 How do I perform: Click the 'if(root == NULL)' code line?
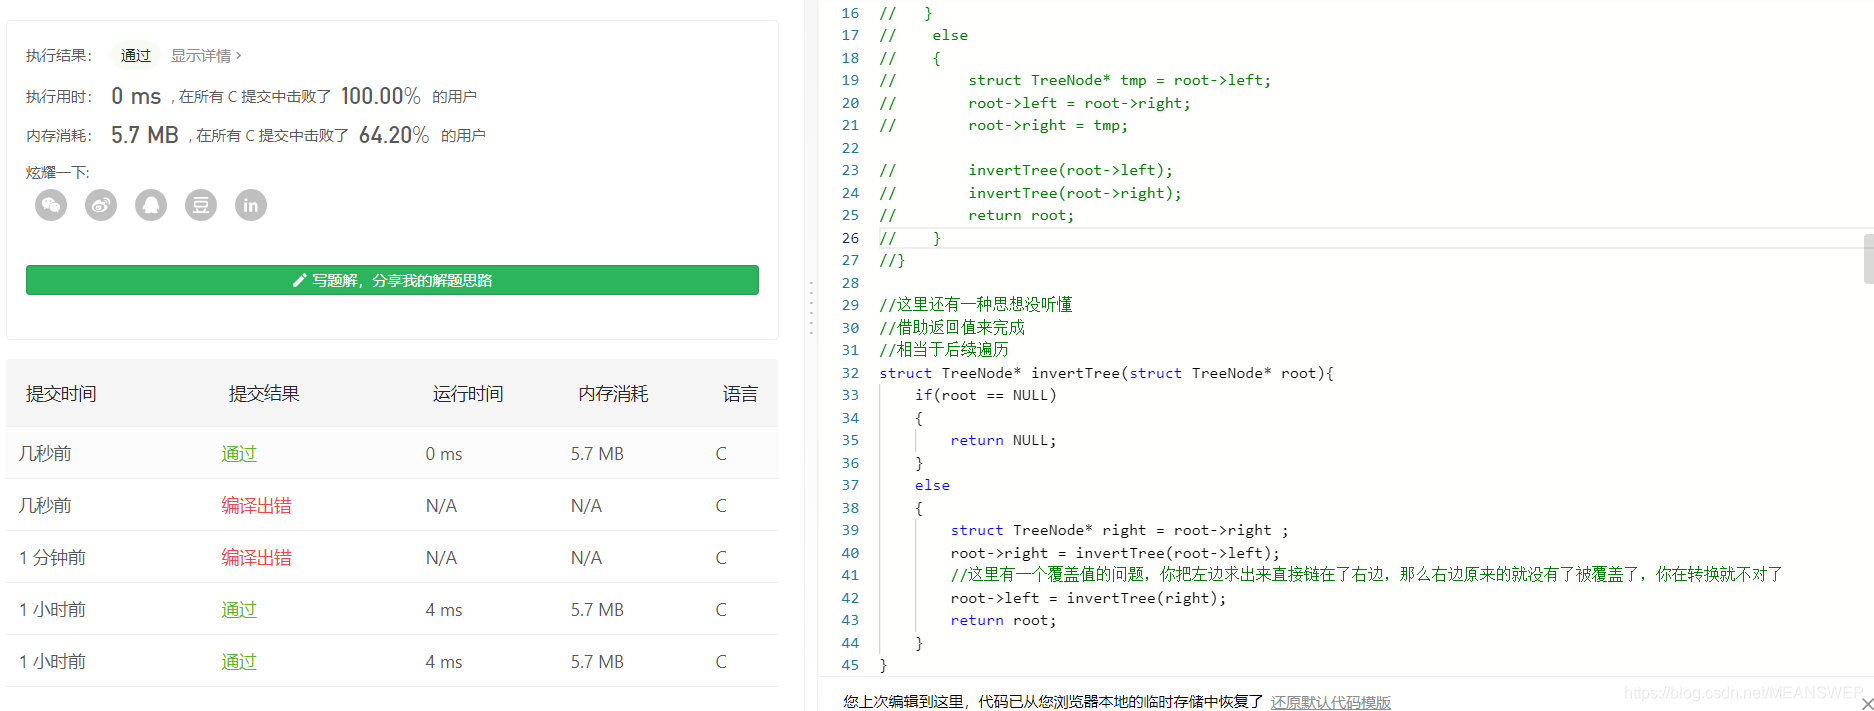[x=985, y=395]
